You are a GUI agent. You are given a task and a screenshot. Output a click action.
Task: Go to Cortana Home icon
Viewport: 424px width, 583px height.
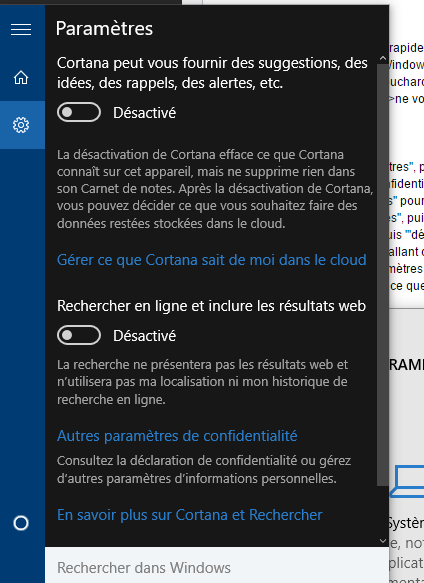pos(21,77)
